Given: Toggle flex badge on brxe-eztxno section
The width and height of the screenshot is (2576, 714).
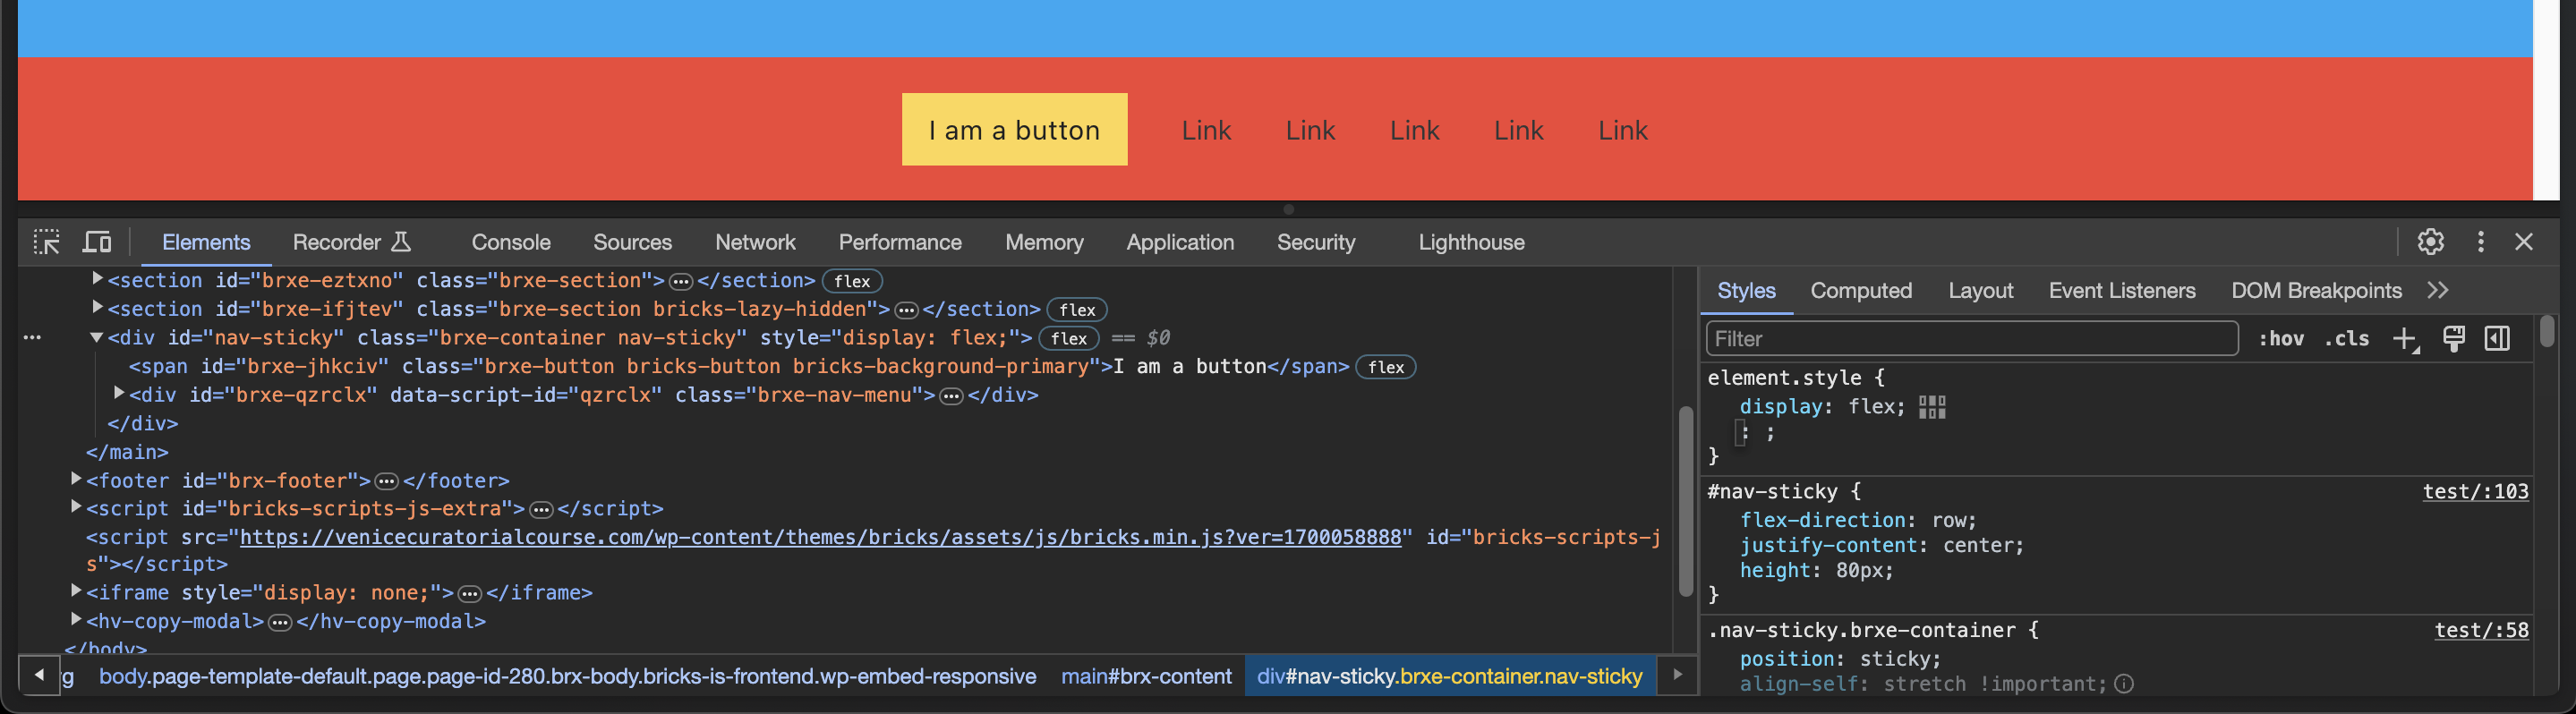Looking at the screenshot, I should 852,282.
